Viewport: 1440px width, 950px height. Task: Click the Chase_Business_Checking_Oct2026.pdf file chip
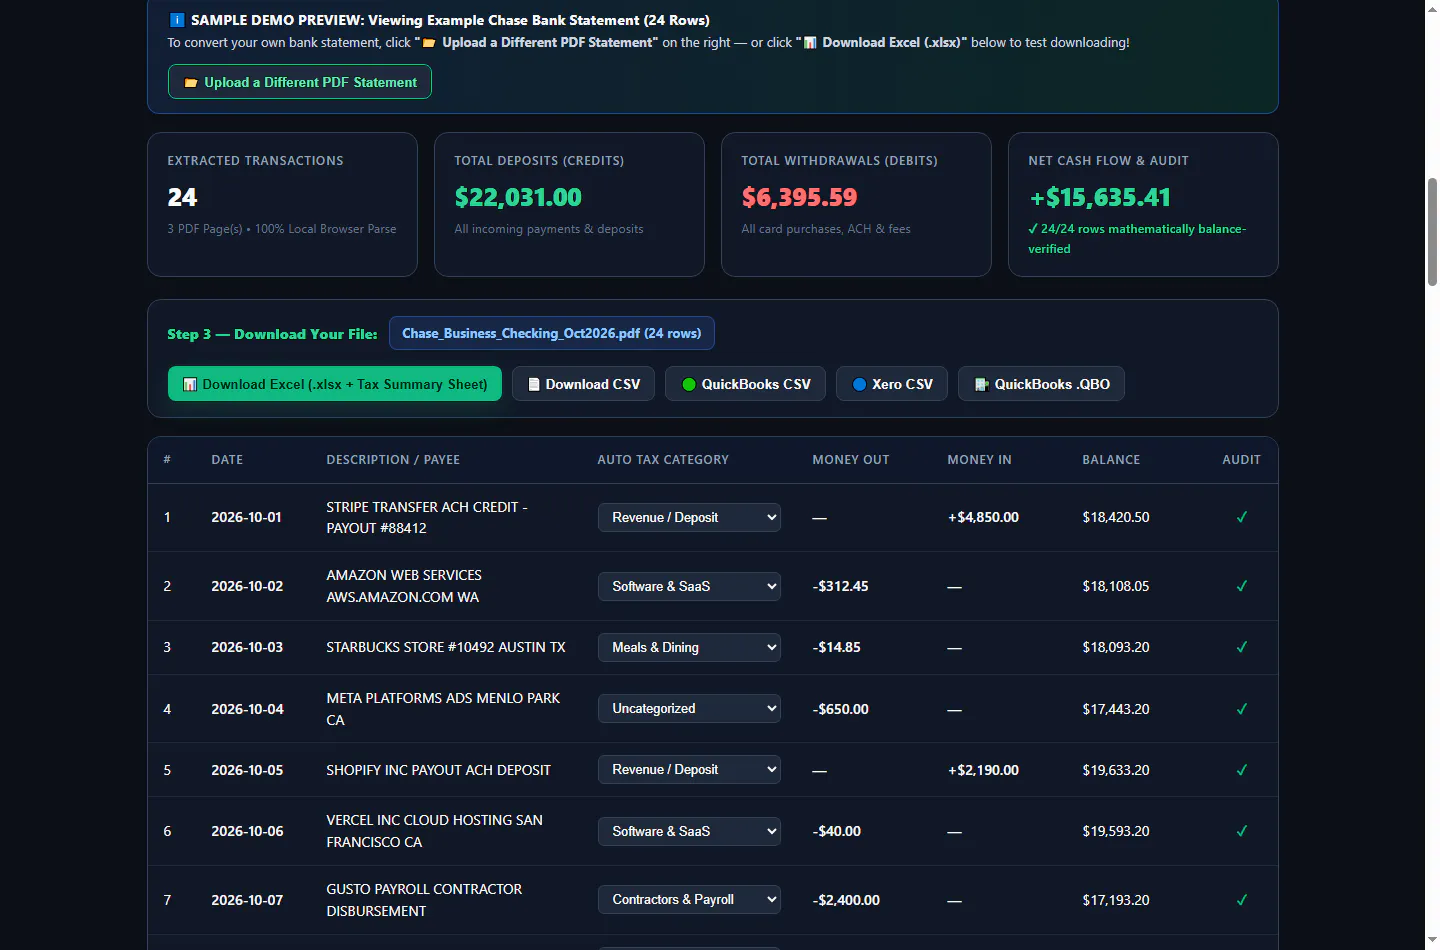click(552, 333)
